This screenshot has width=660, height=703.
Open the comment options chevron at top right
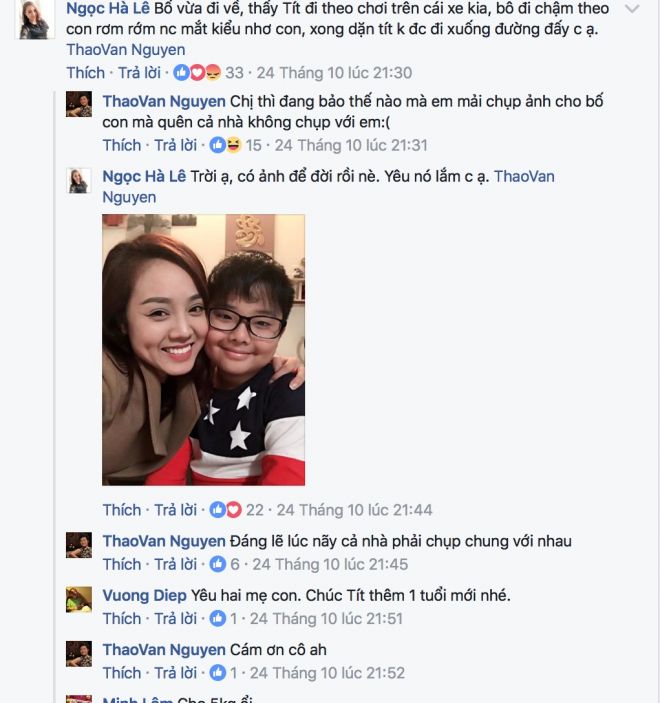click(x=631, y=9)
